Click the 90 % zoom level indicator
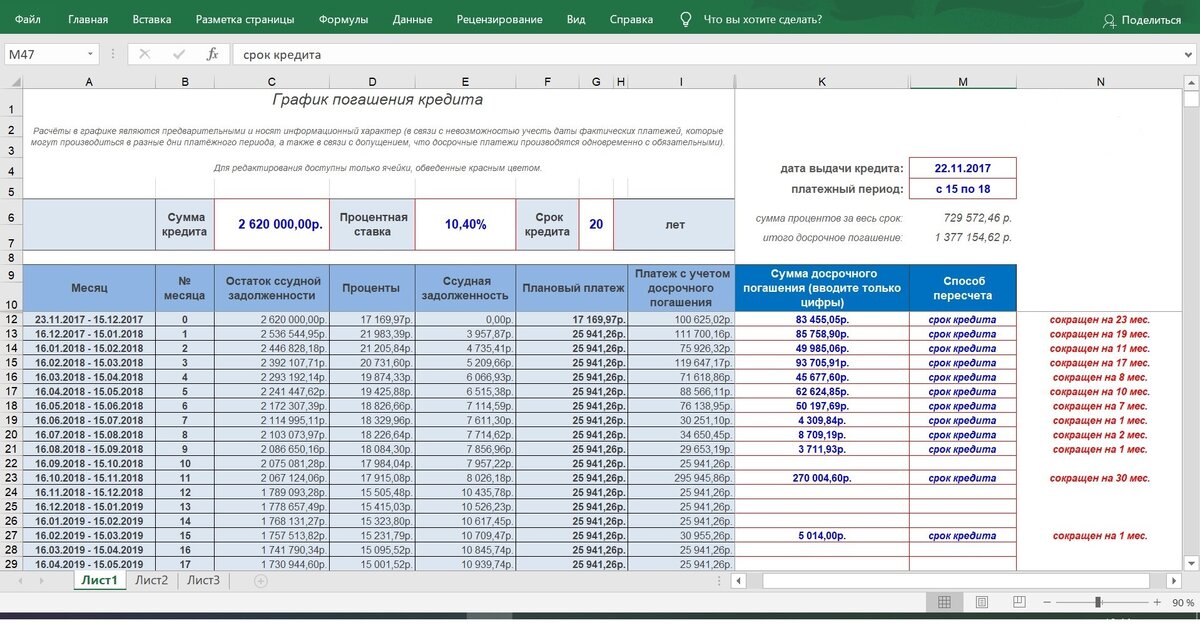1200x630 pixels. tap(1182, 602)
